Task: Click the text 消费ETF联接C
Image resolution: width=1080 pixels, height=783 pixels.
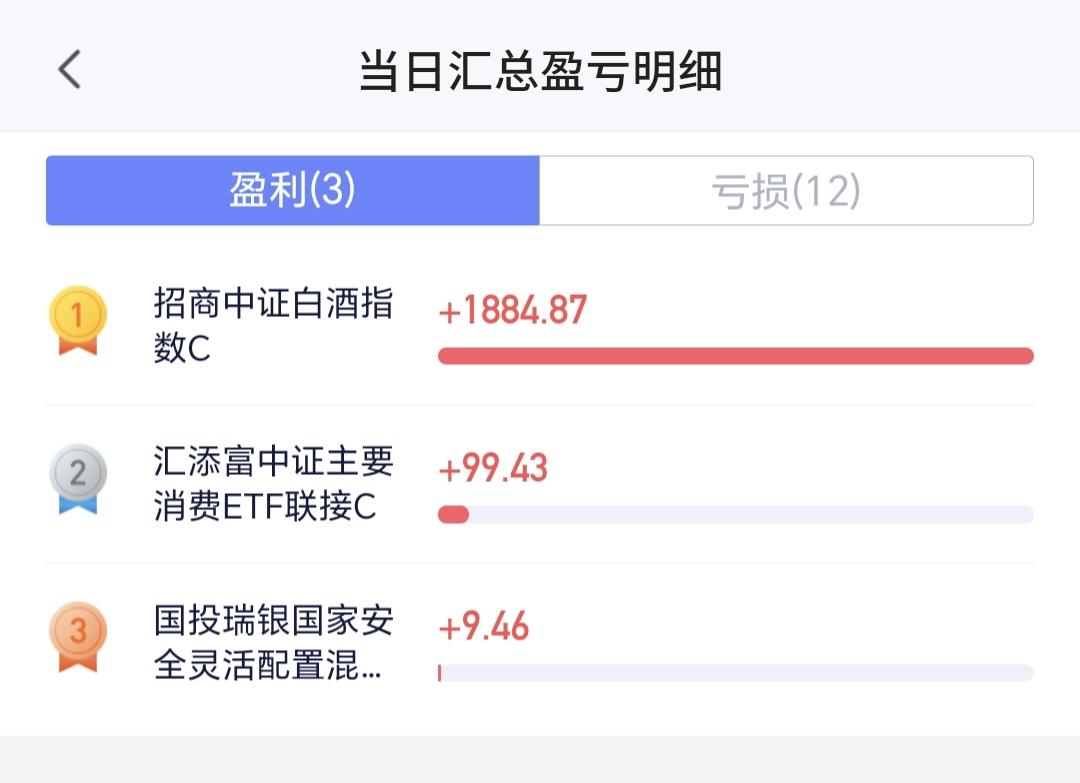Action: (264, 507)
